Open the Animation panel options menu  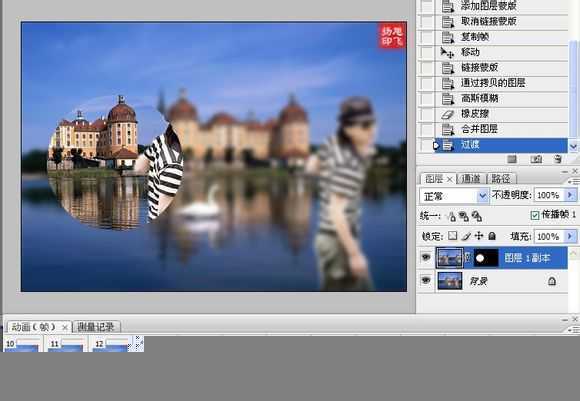point(574,329)
